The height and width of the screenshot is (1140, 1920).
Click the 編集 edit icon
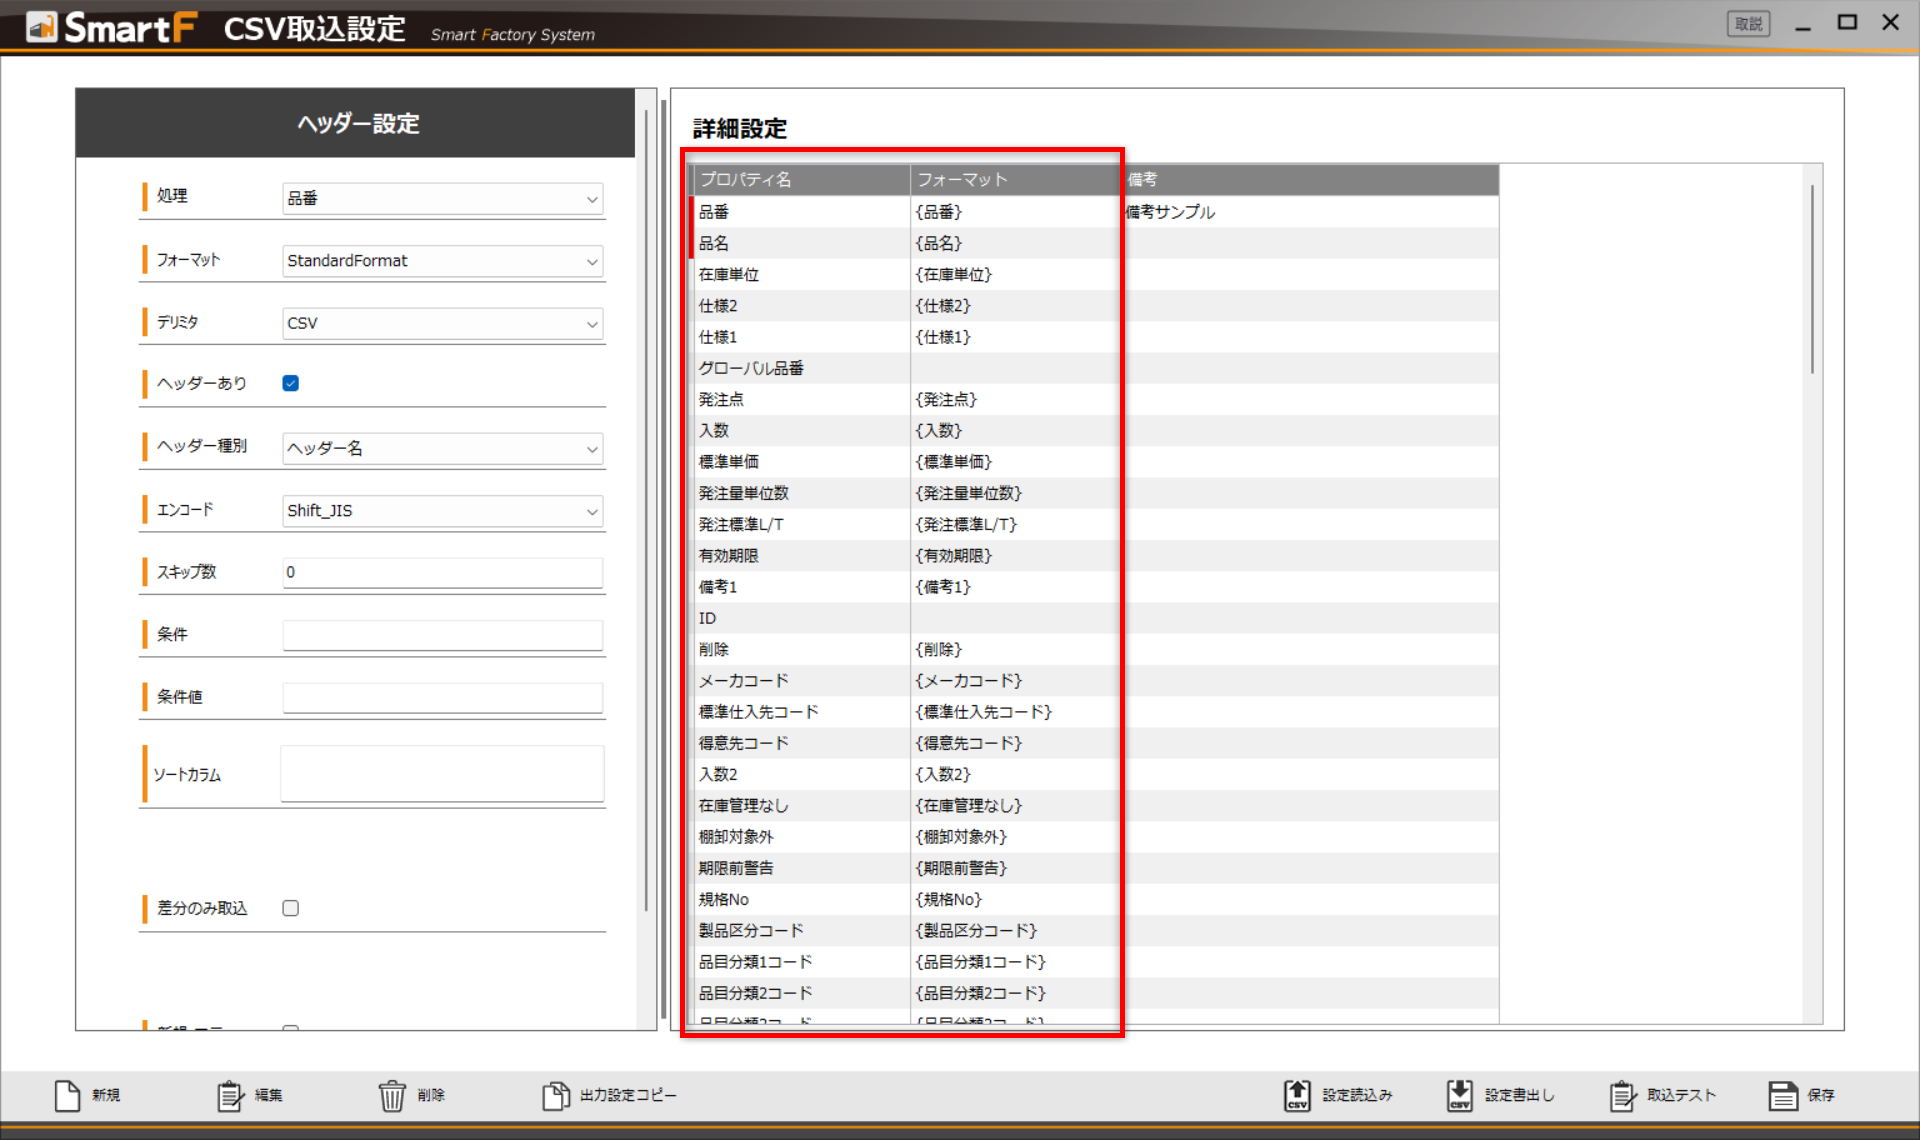click(x=230, y=1096)
